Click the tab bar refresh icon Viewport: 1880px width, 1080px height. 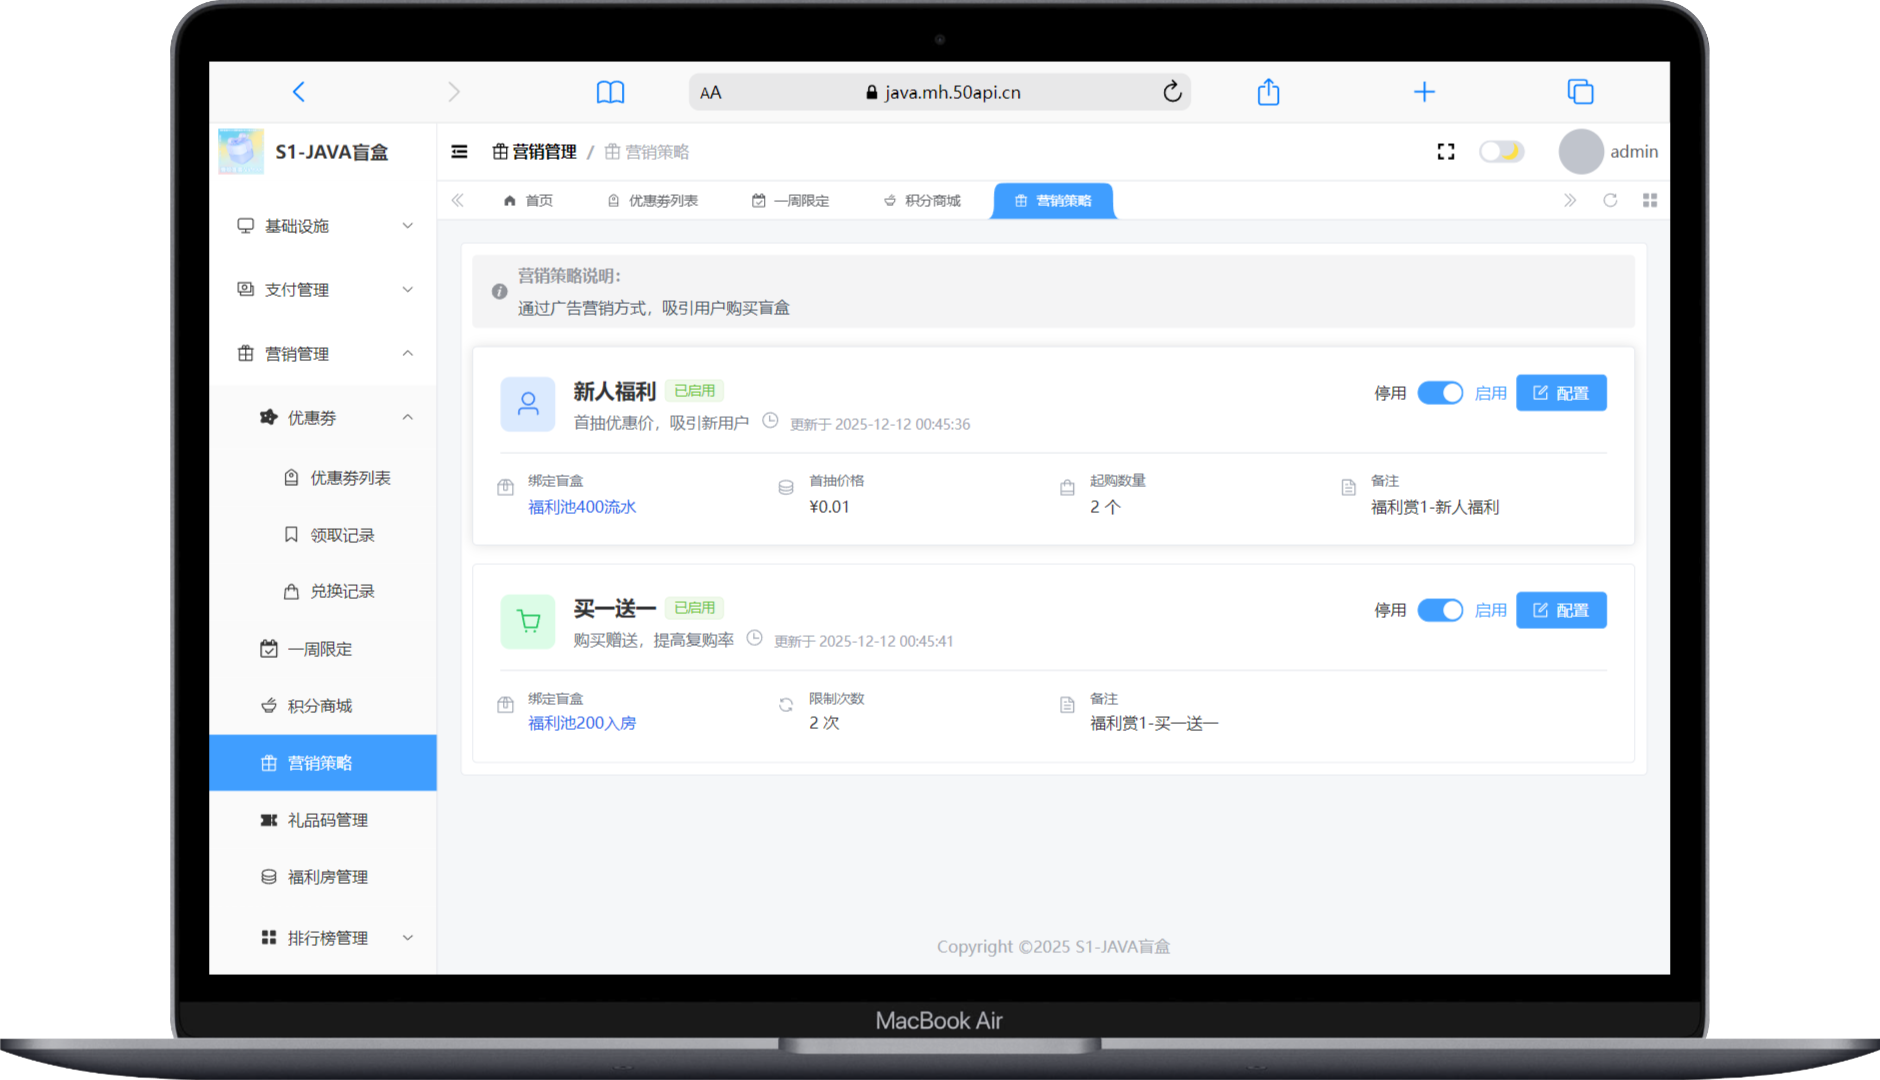[x=1609, y=201]
